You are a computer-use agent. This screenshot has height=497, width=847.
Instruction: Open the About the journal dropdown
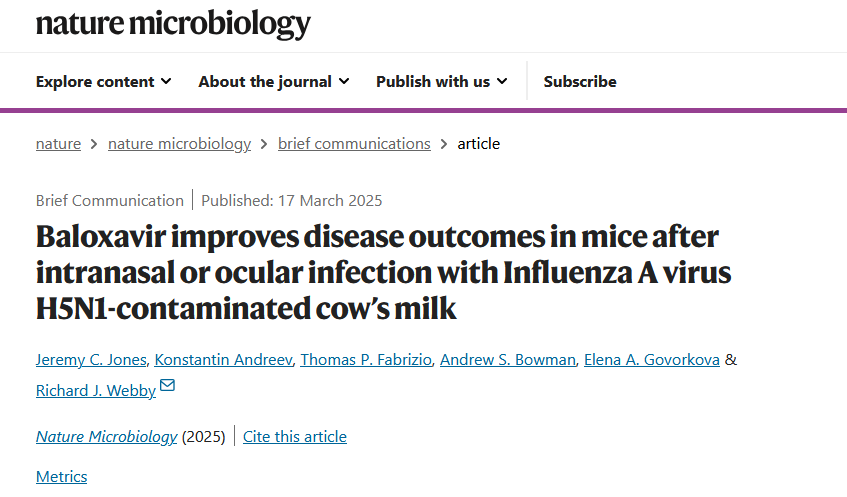coord(273,82)
